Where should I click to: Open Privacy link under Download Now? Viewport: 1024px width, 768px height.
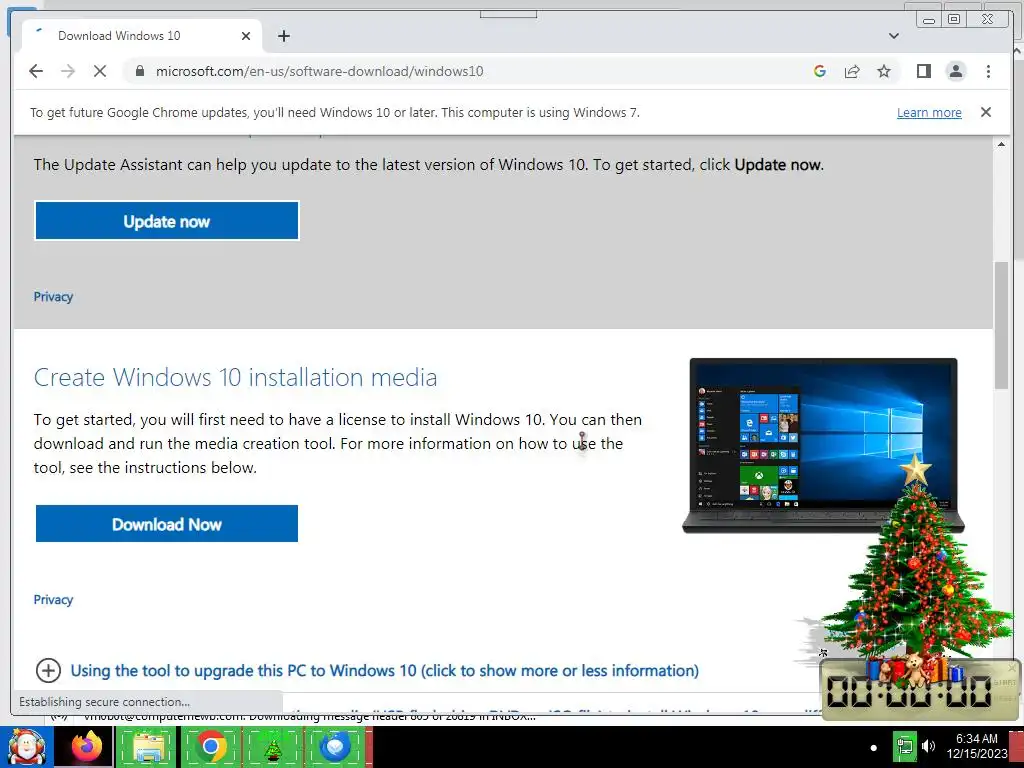[x=53, y=600]
